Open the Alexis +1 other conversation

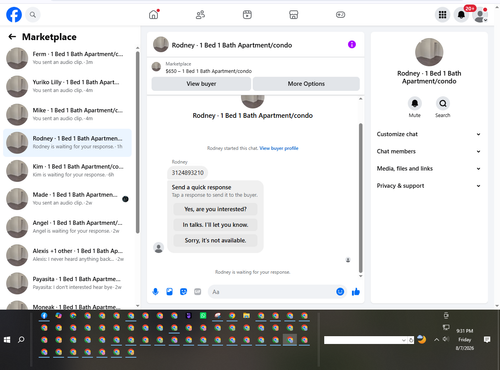click(67, 255)
